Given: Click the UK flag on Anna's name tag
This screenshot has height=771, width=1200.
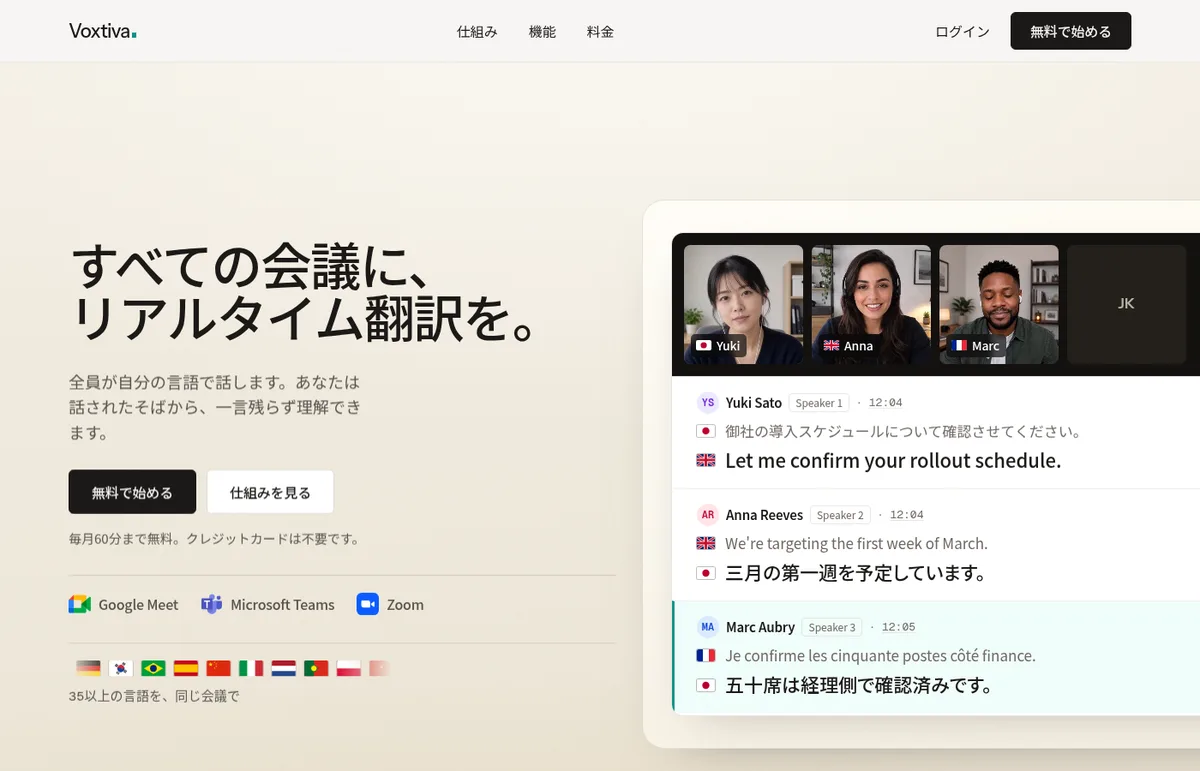Looking at the screenshot, I should 831,346.
